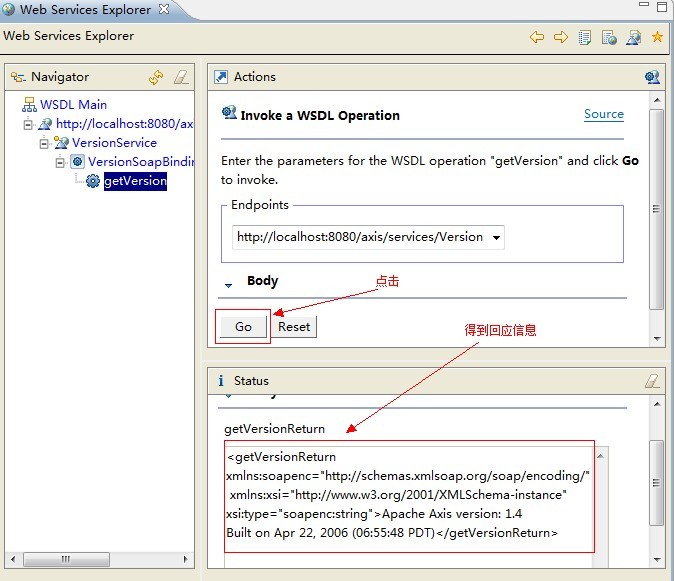This screenshot has height=581, width=674.
Task: Select the getVersion operation node
Action: click(x=134, y=181)
